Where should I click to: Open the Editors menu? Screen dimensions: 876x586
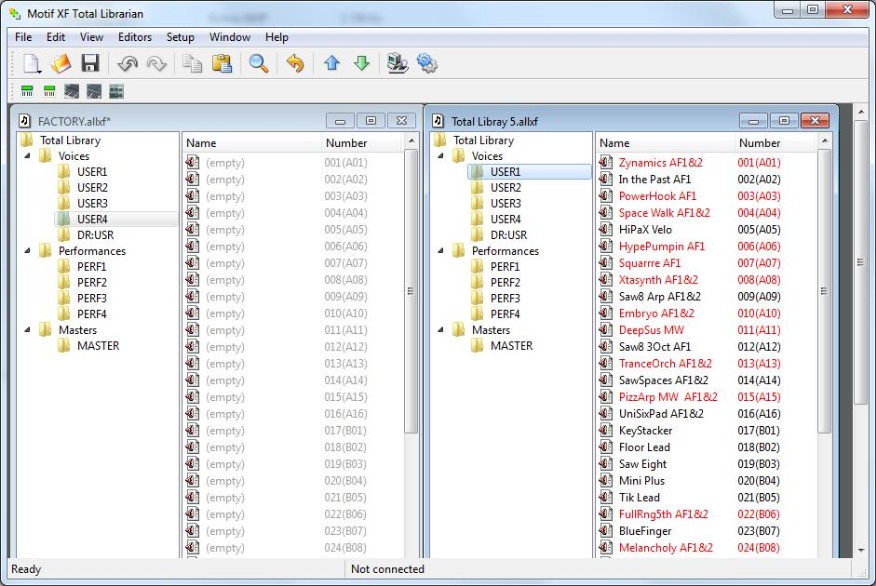tap(135, 37)
